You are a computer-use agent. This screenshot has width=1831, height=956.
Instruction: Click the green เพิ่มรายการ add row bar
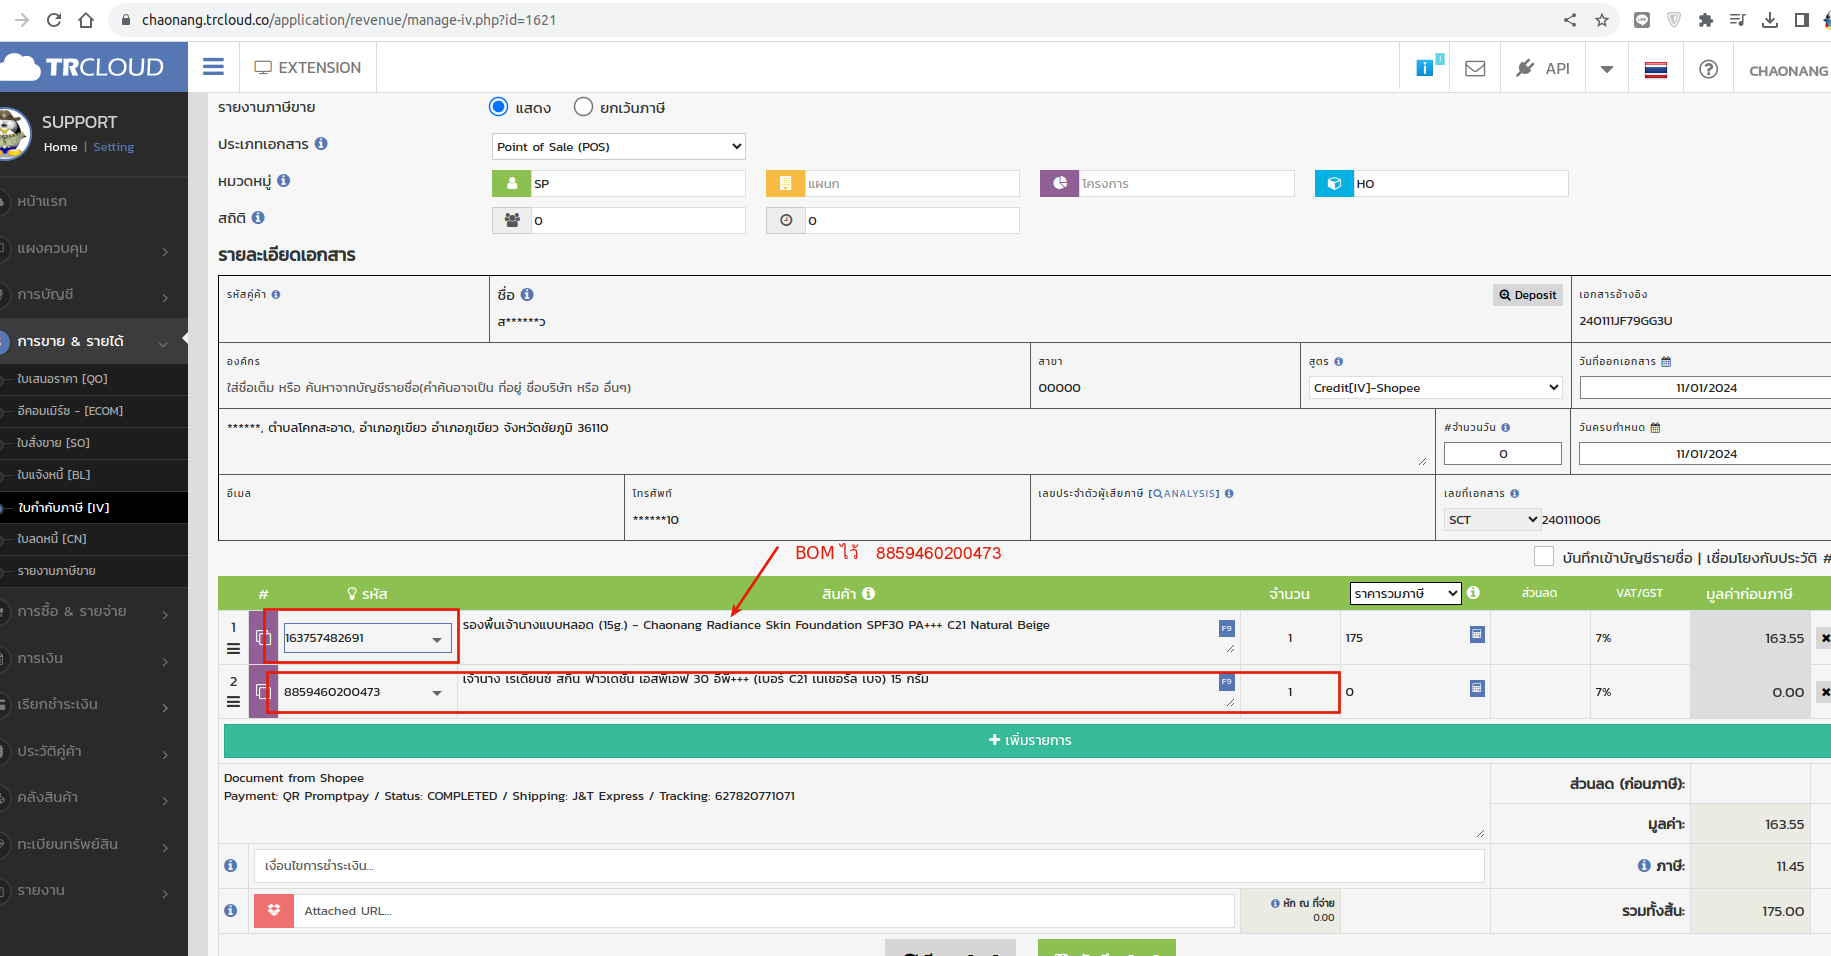(x=1027, y=740)
